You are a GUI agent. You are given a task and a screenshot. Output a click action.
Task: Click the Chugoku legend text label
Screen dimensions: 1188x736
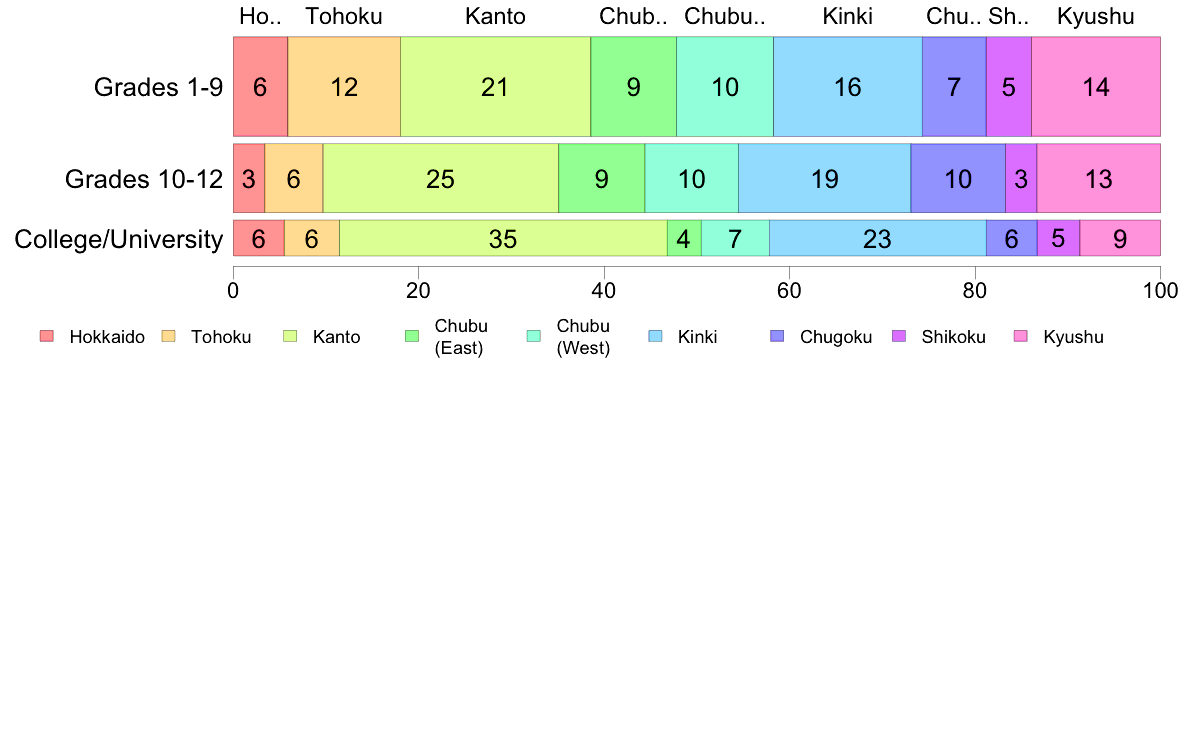(x=836, y=337)
